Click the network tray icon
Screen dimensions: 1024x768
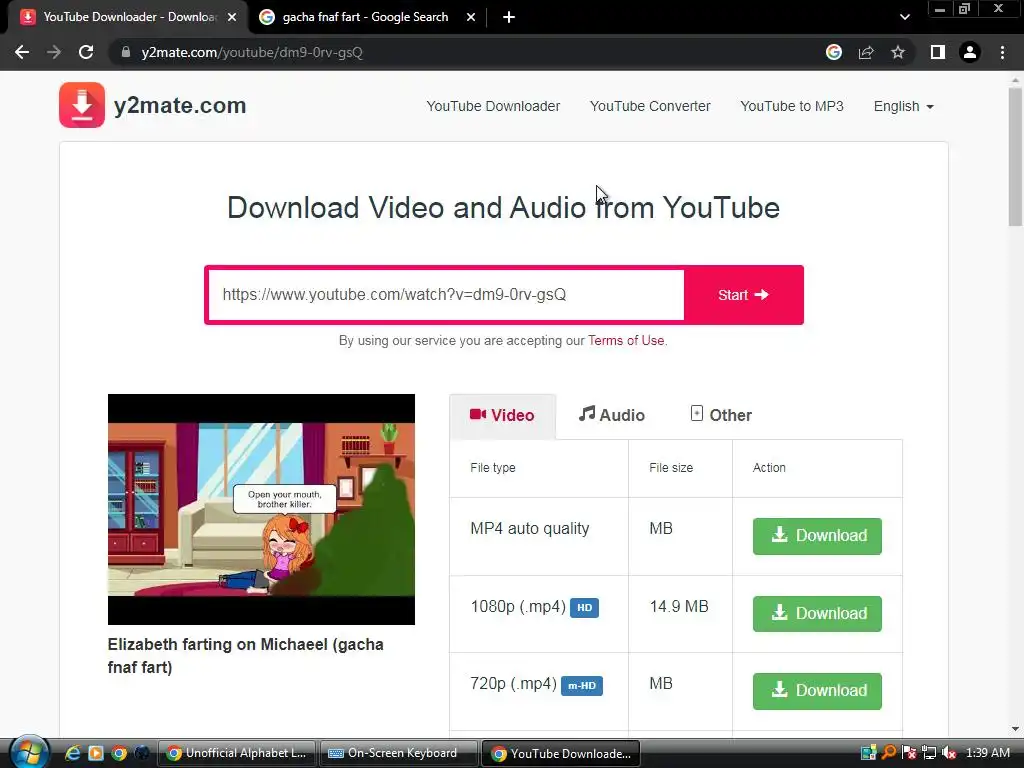929,753
